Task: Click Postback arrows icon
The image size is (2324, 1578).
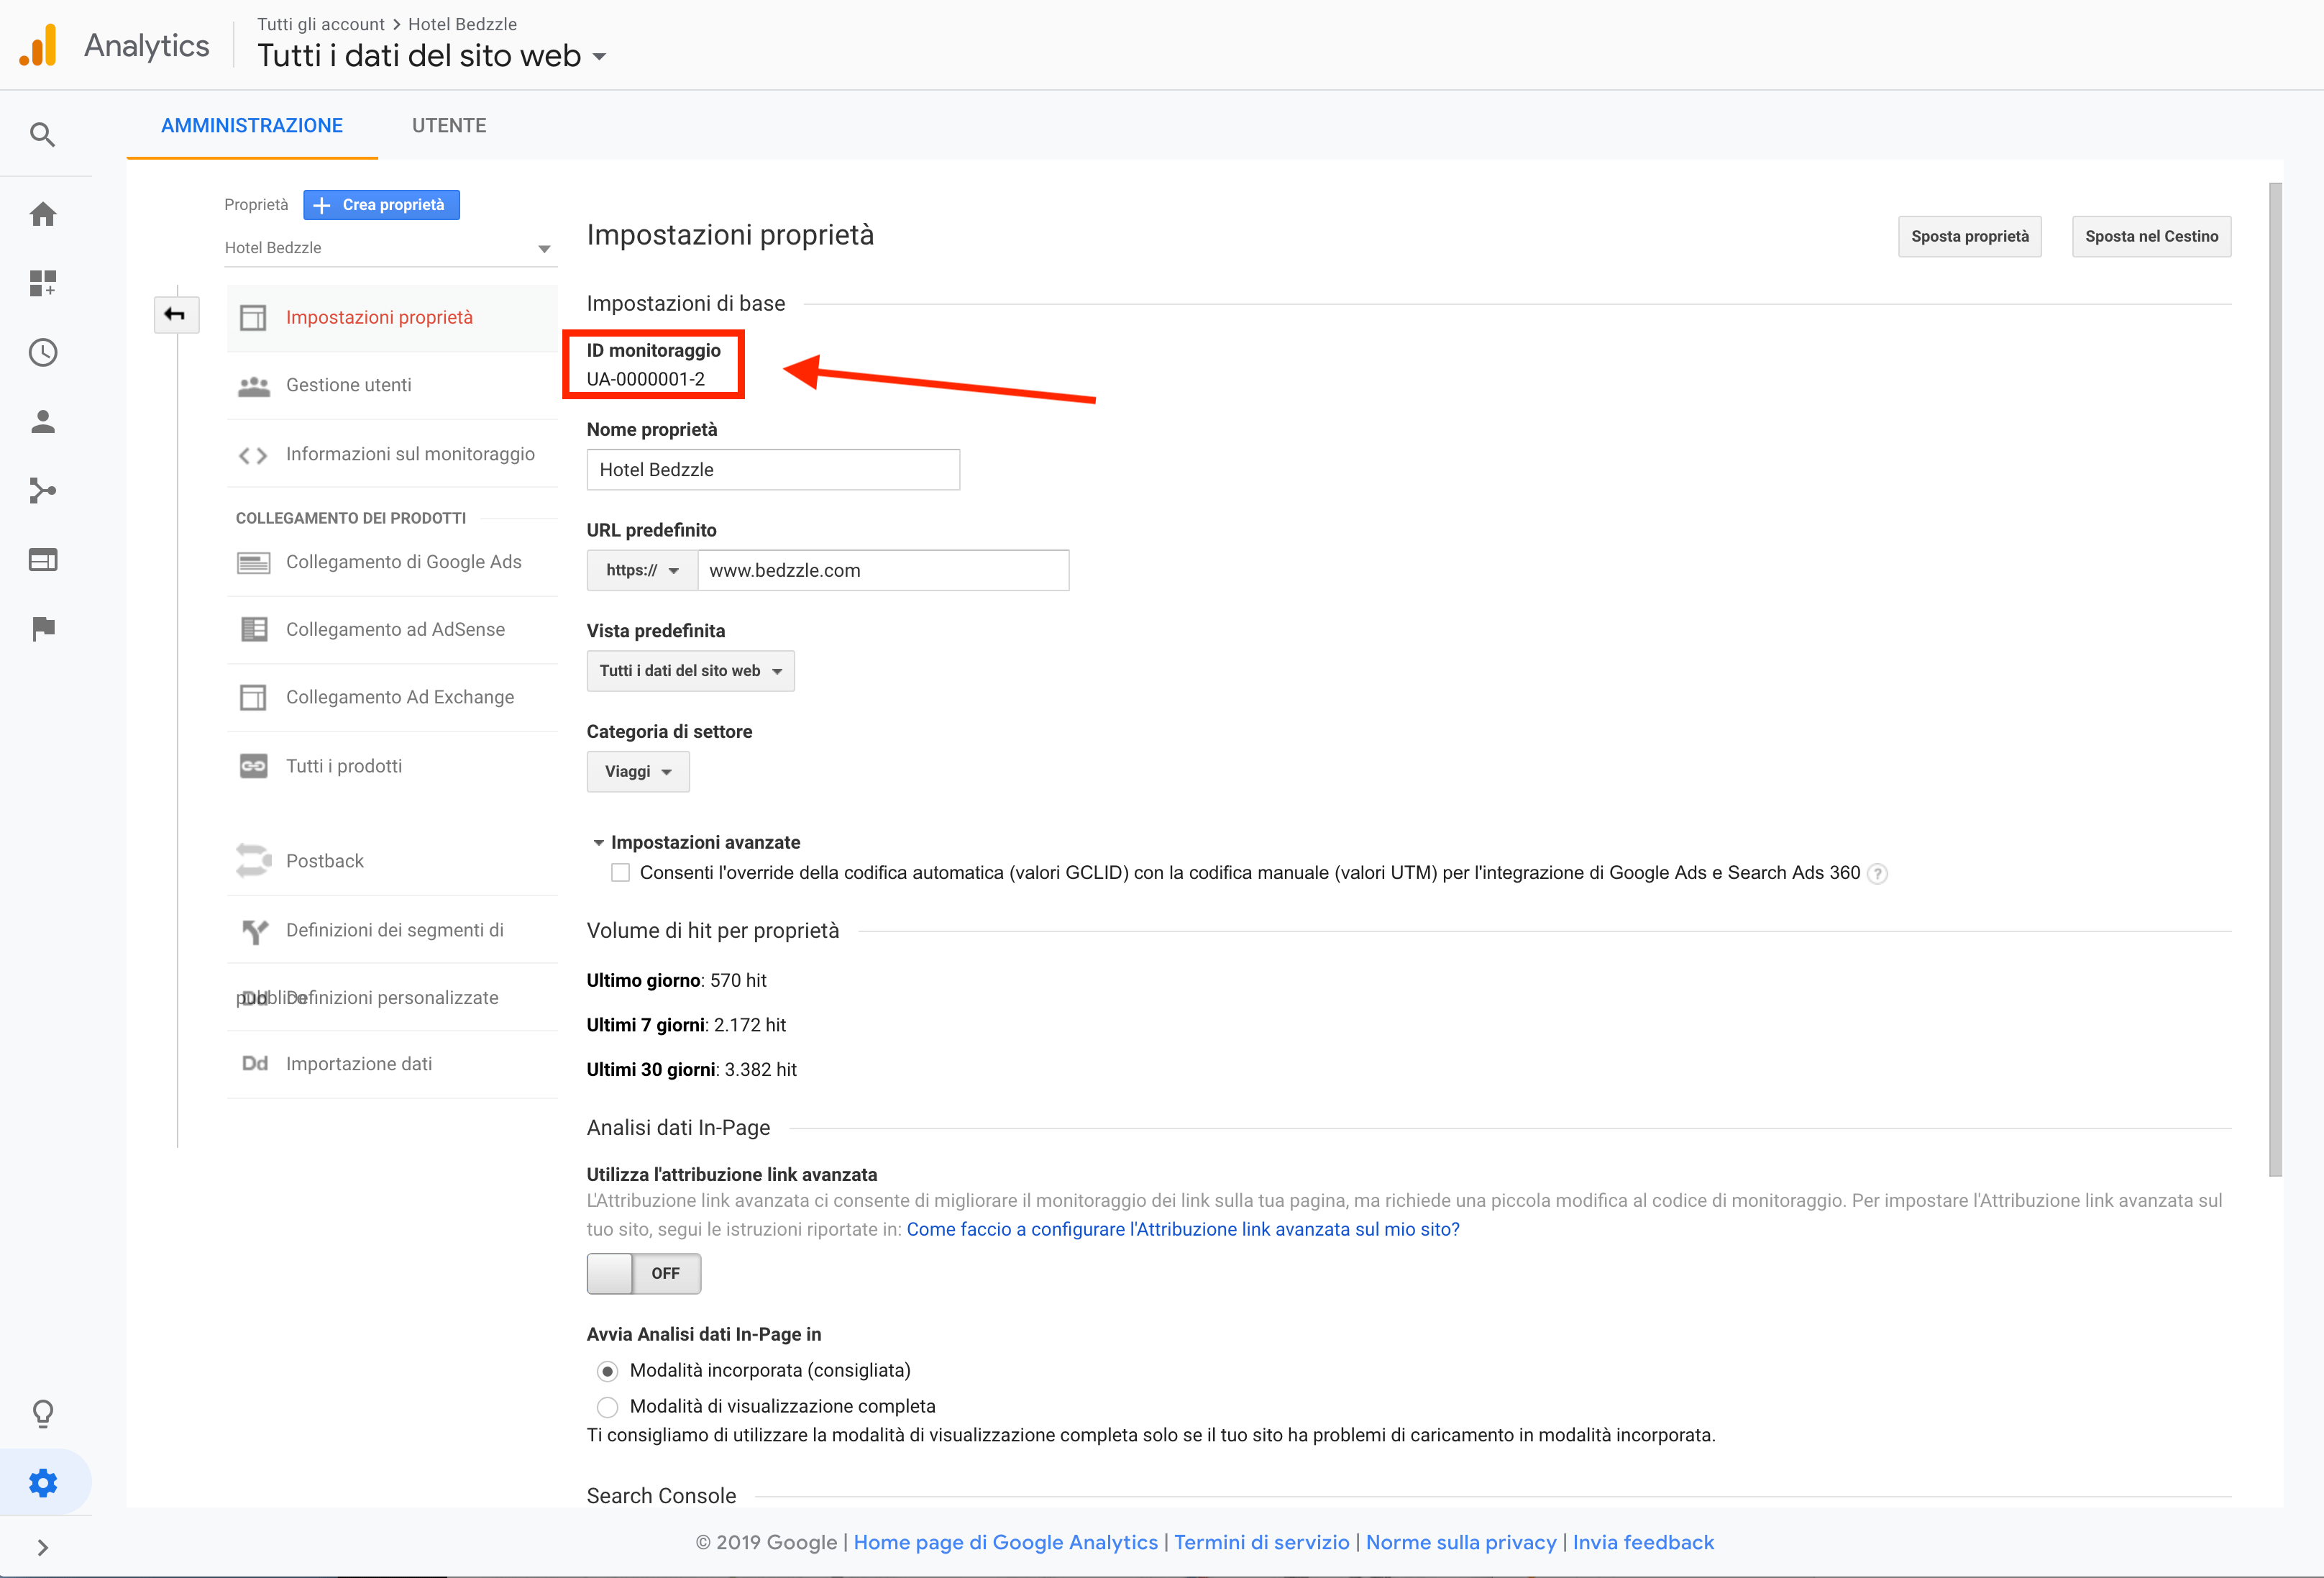Action: click(253, 861)
